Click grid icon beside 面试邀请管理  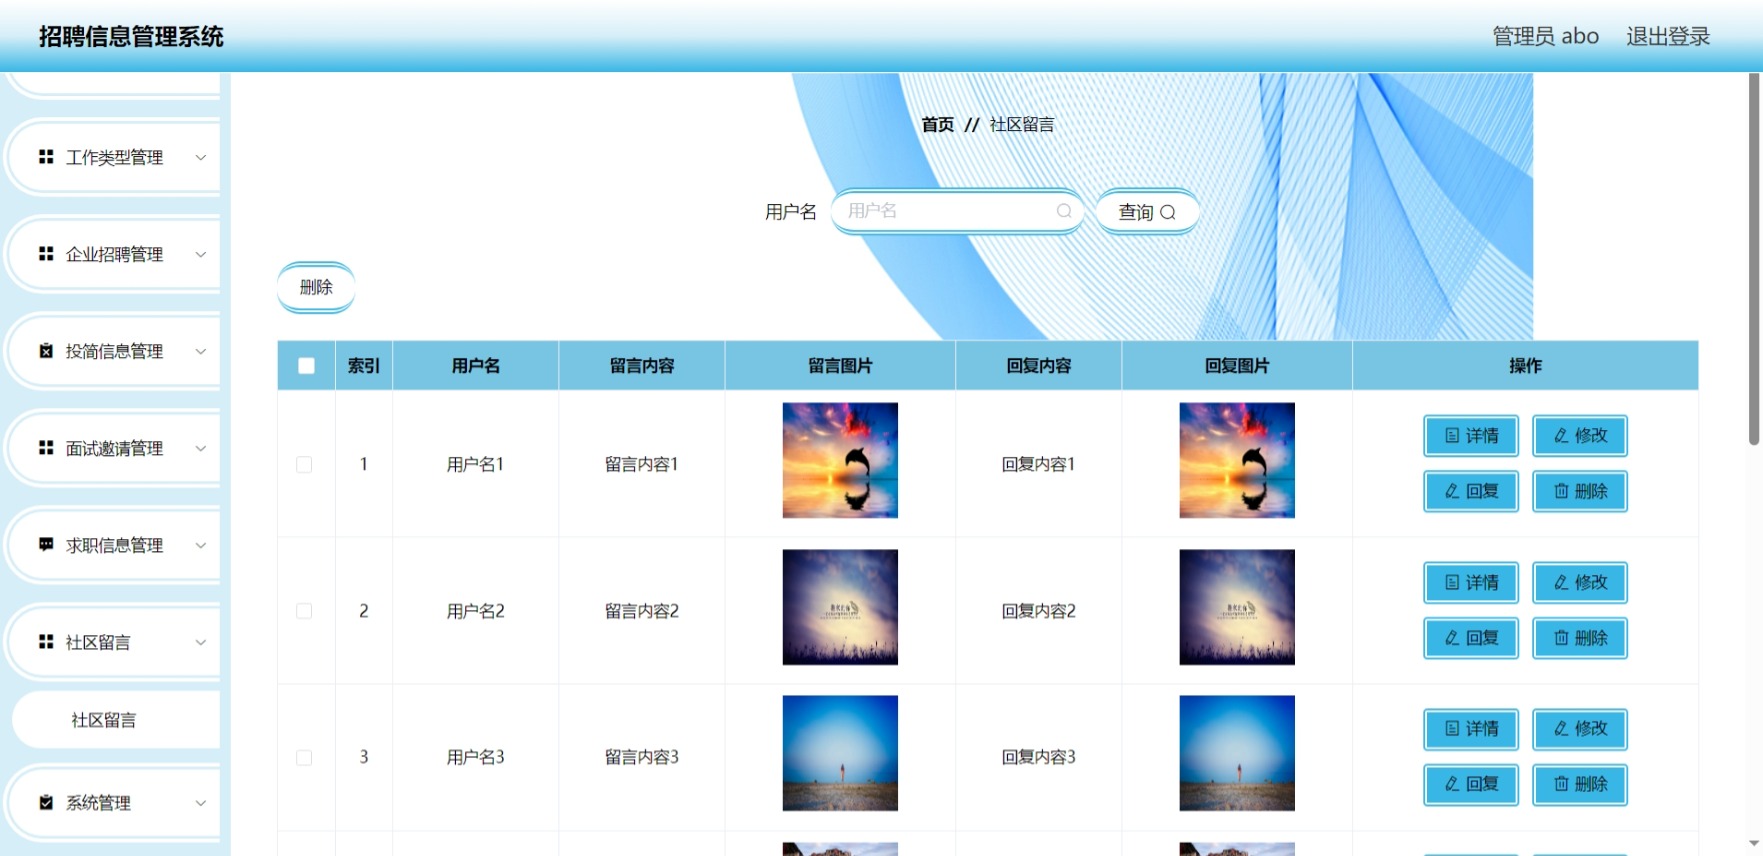[x=46, y=448]
